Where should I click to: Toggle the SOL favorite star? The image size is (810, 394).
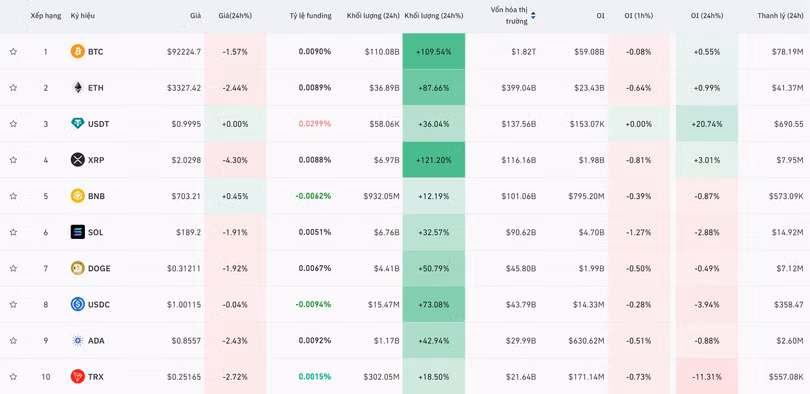[13, 232]
